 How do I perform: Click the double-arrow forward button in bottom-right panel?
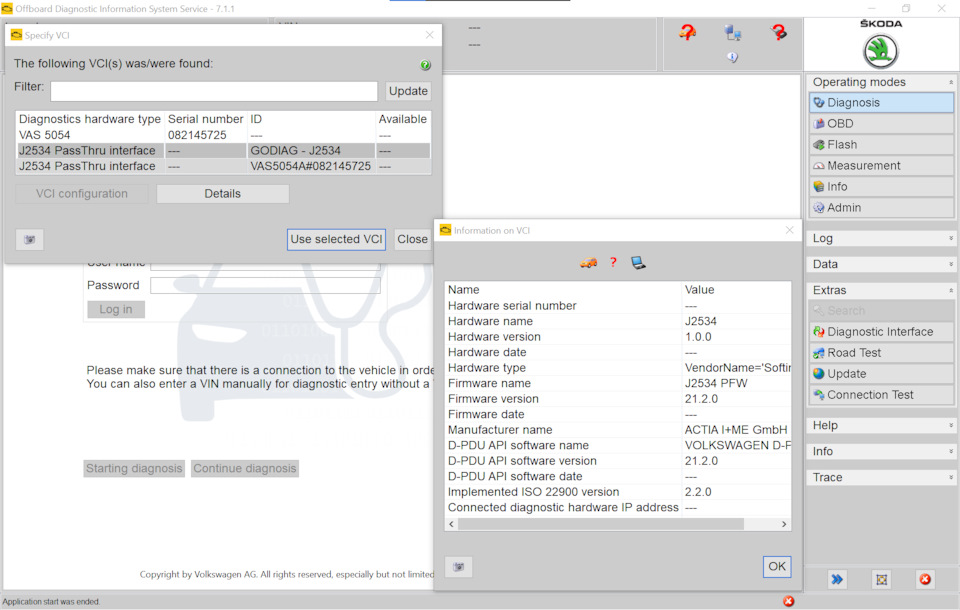[836, 579]
